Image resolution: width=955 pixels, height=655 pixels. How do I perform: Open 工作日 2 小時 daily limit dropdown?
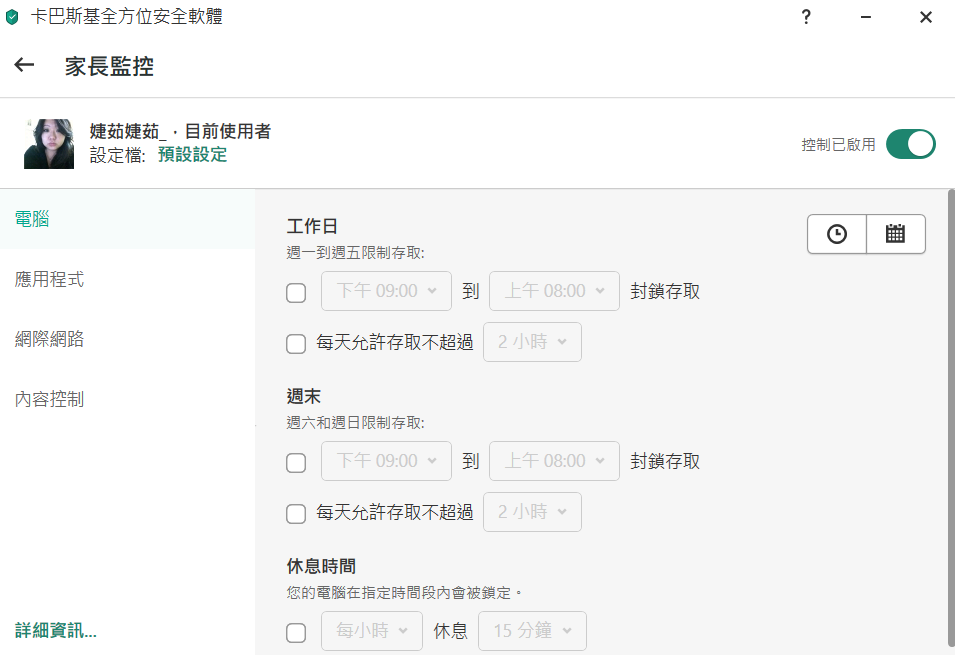[x=532, y=342]
